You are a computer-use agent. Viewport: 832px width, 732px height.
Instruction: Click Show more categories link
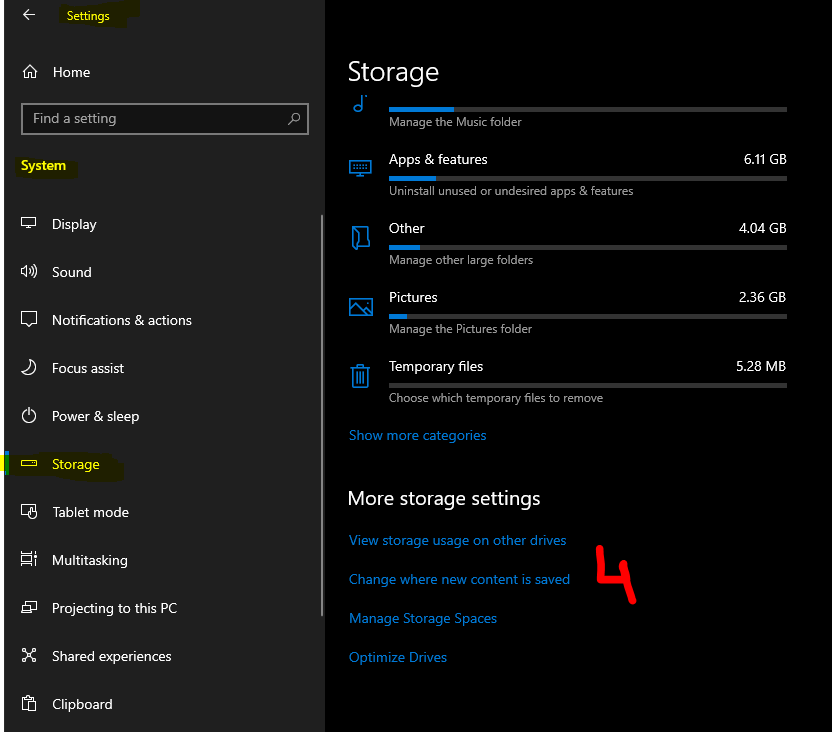pos(417,435)
